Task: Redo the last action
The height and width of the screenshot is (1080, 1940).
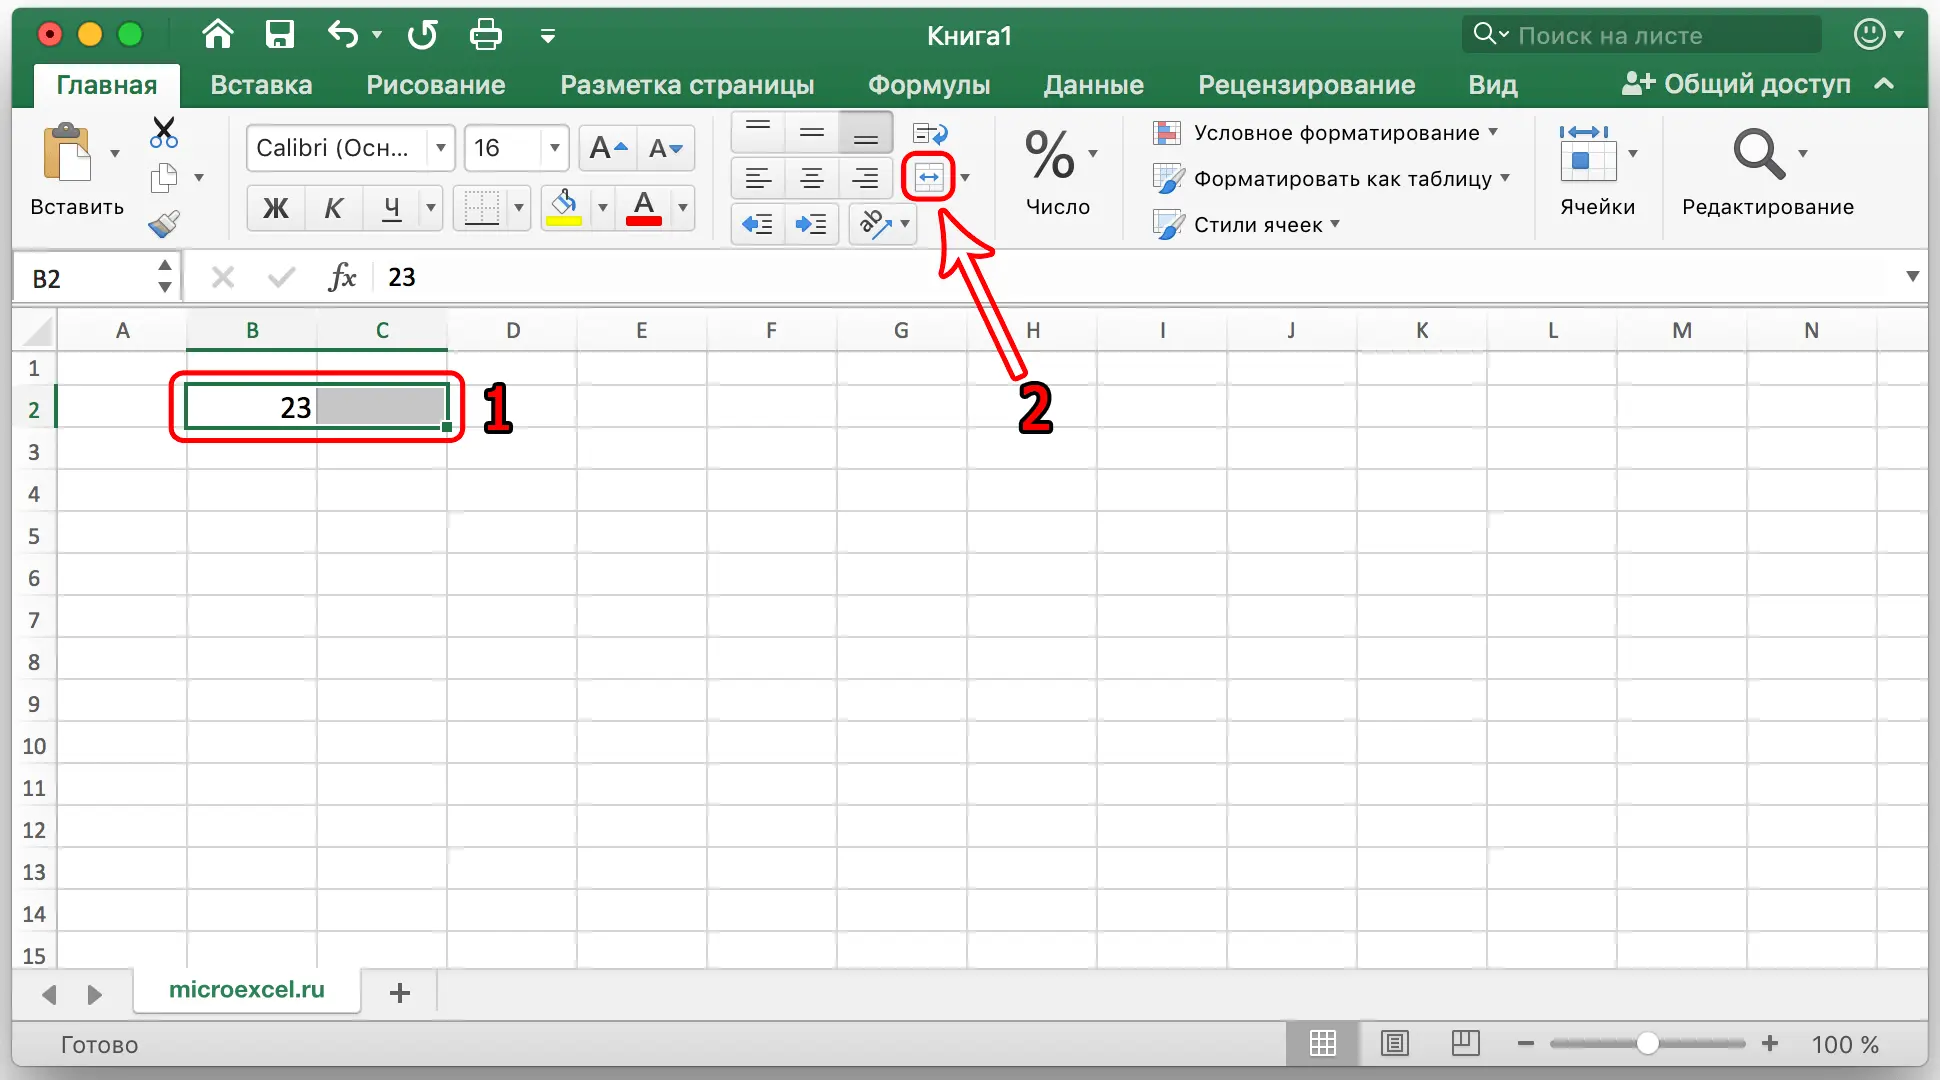Action: (x=422, y=36)
